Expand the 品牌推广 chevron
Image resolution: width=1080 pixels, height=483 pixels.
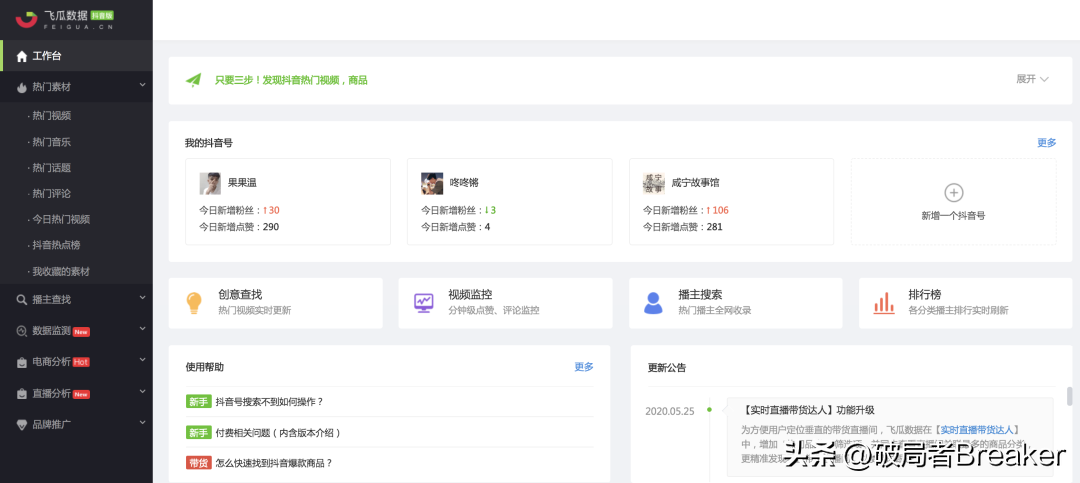tap(143, 422)
